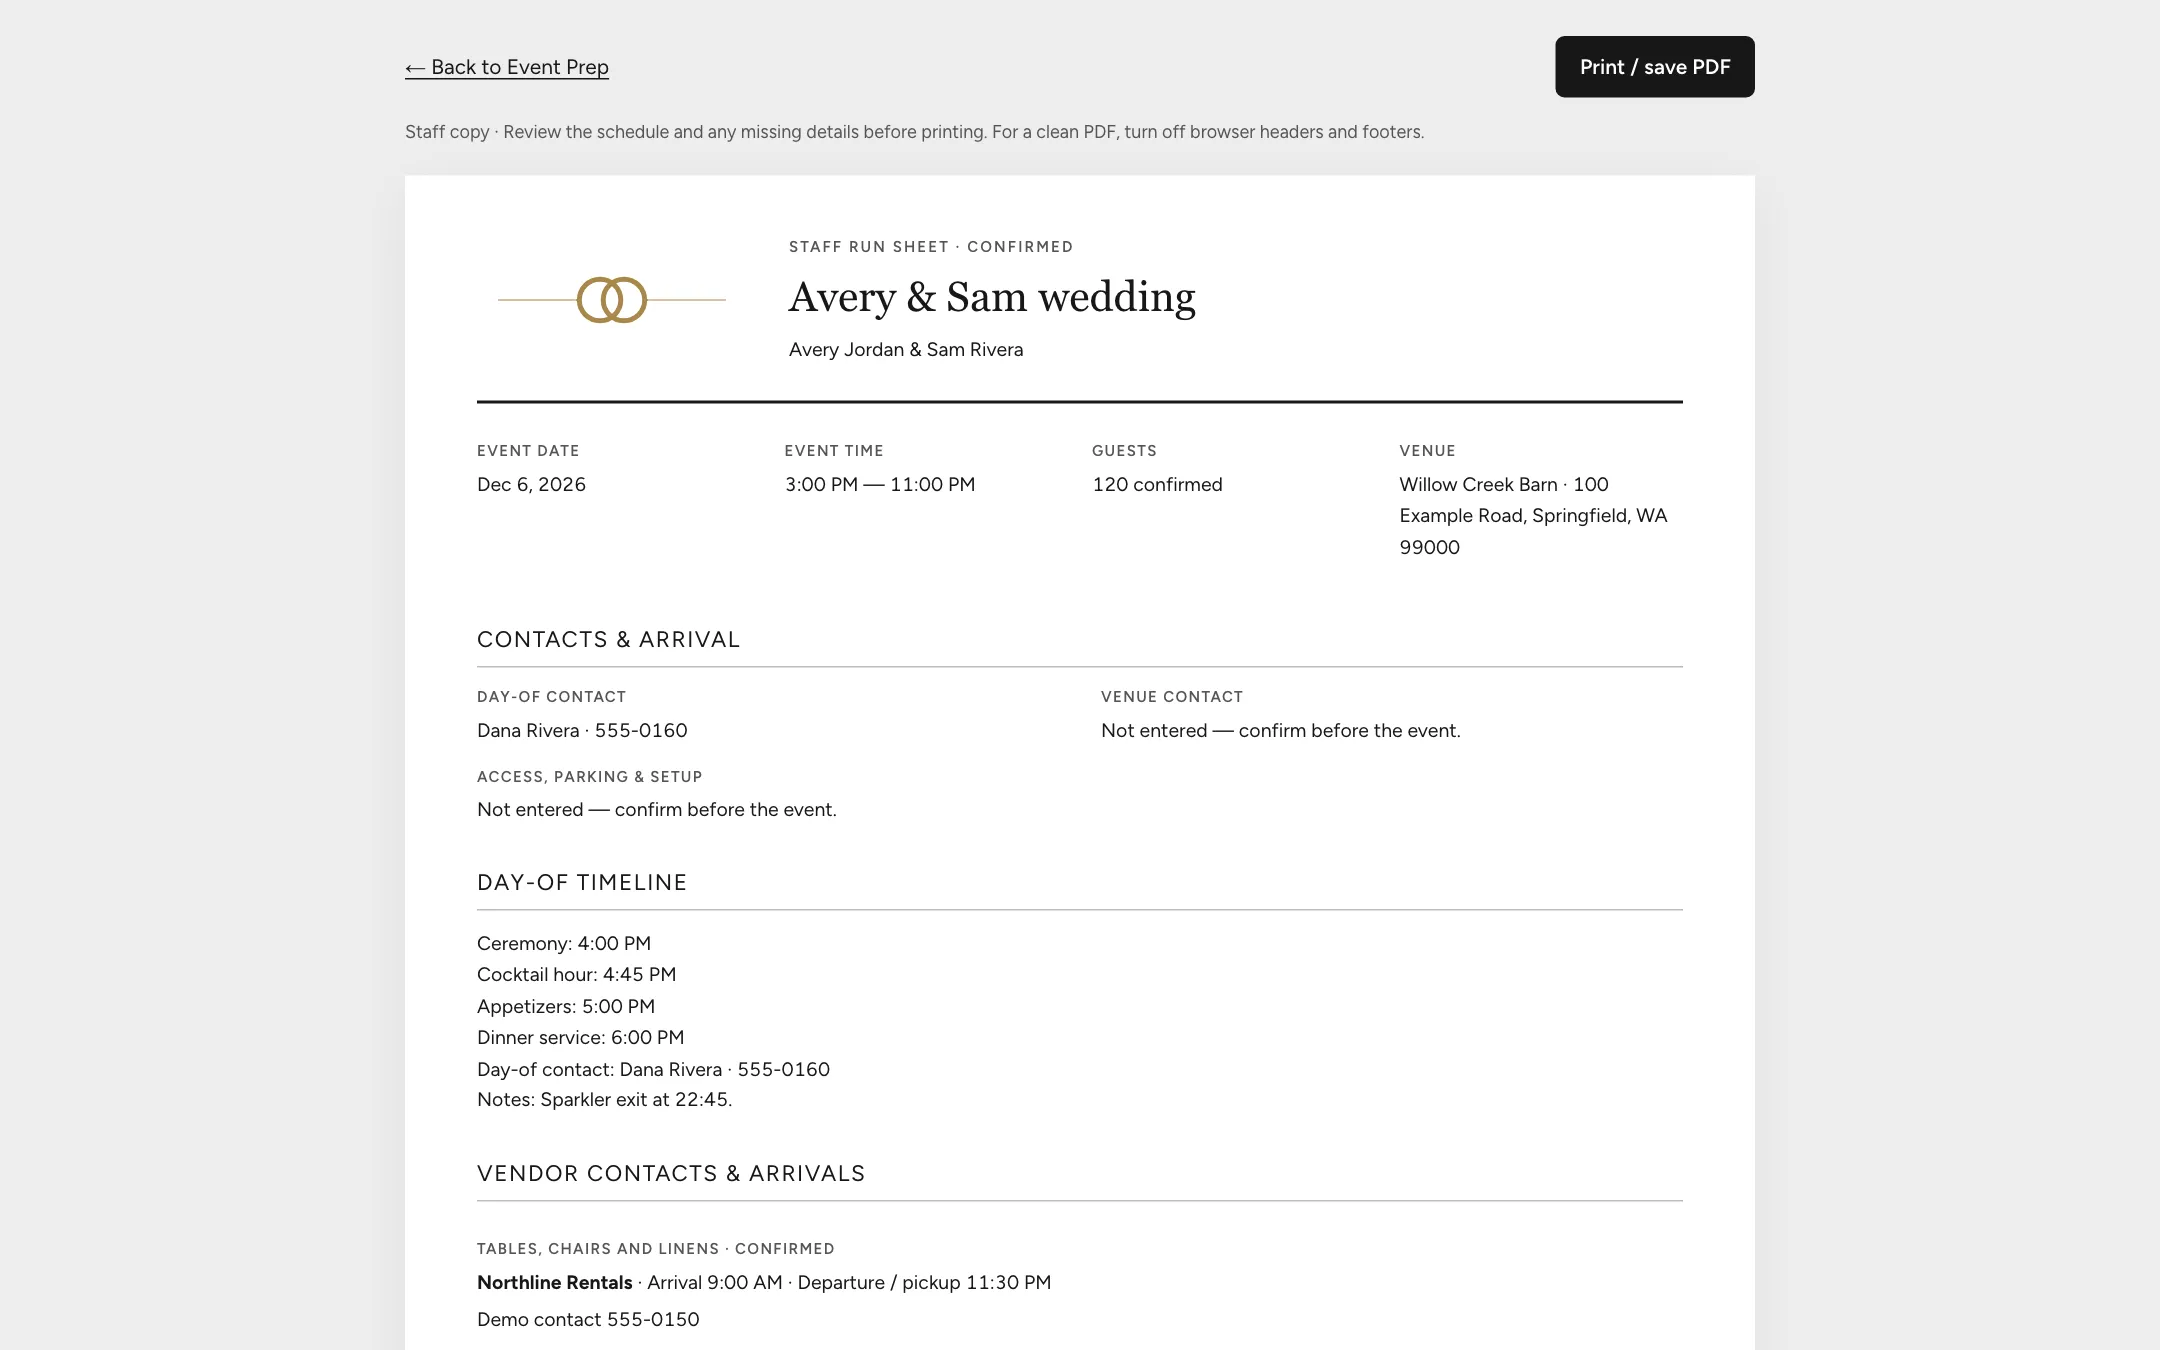This screenshot has width=2160, height=1350.
Task: Select day-of contact Dana Rivera · 555-0160
Action: point(582,731)
